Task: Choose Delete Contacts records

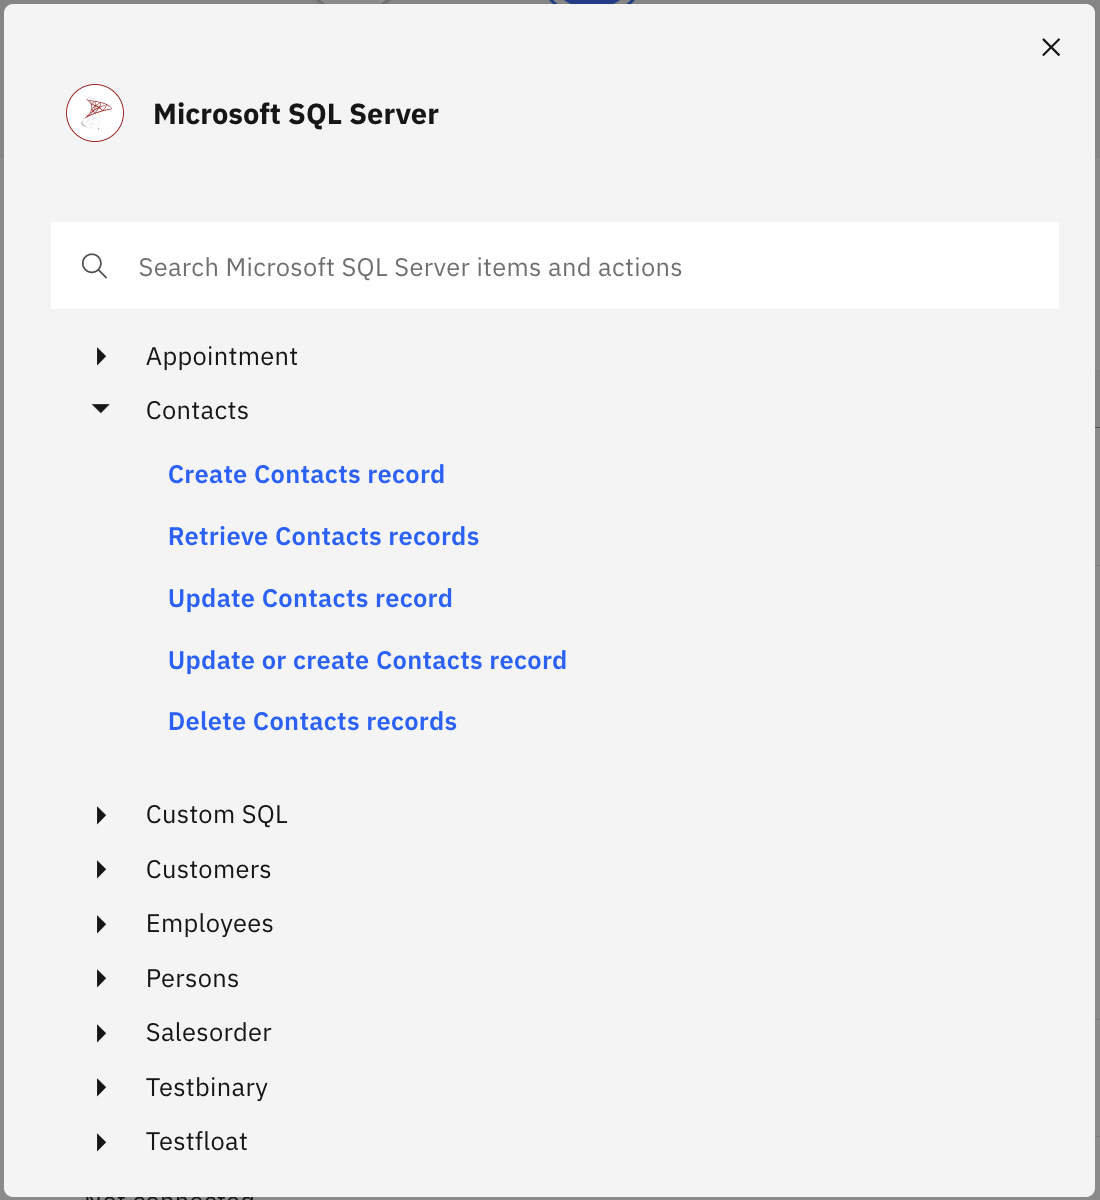Action: click(x=312, y=721)
